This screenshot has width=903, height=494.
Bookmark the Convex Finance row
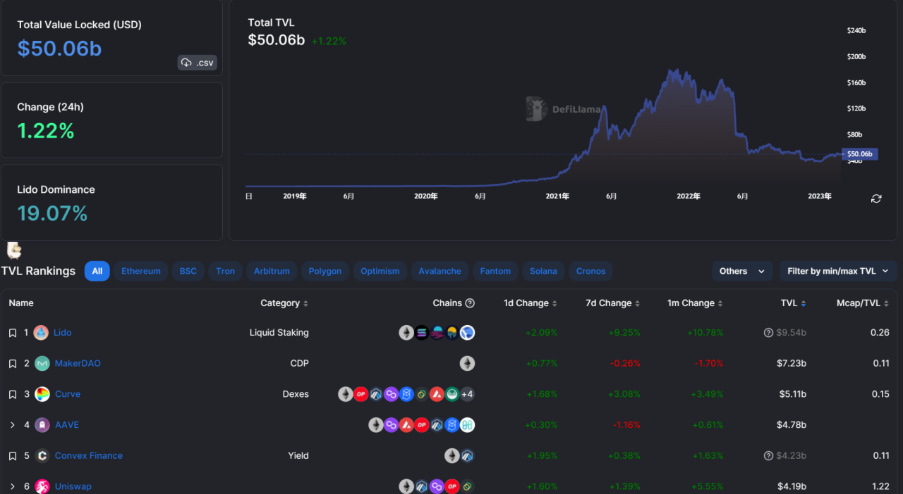pyautogui.click(x=12, y=455)
